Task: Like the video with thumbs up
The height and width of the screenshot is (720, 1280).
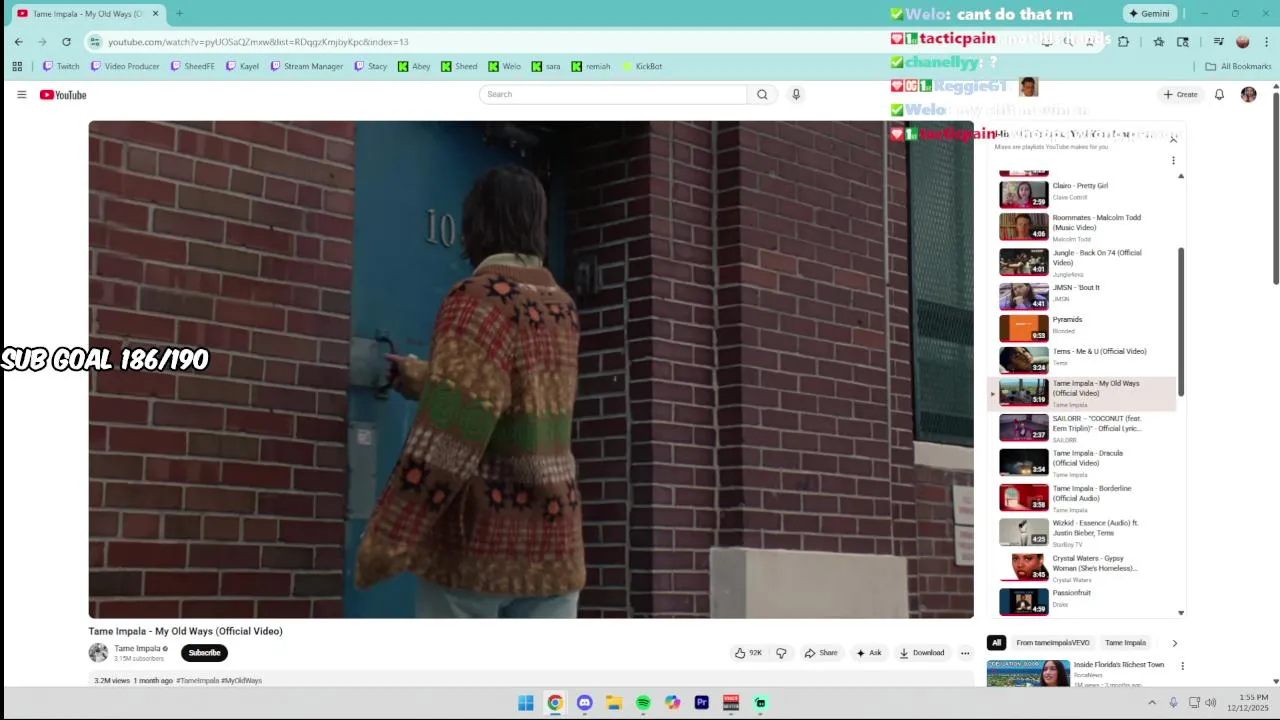Action: [x=748, y=653]
